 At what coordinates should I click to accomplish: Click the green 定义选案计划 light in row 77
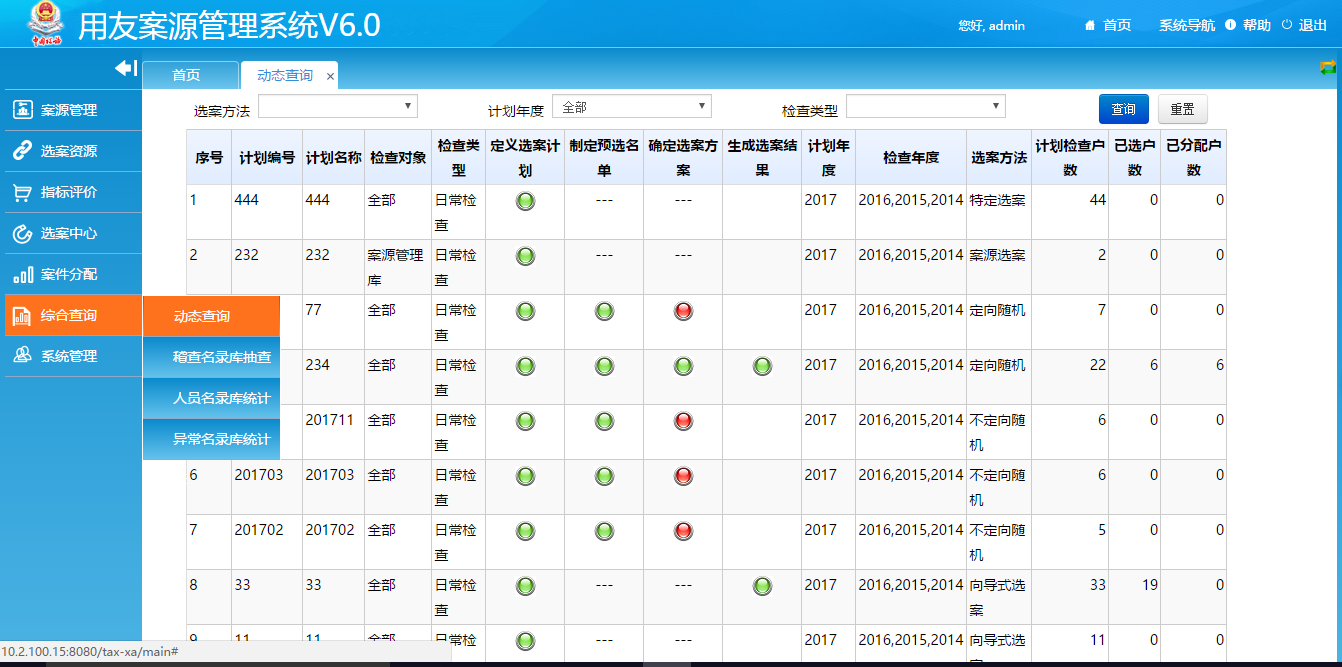pyautogui.click(x=525, y=311)
